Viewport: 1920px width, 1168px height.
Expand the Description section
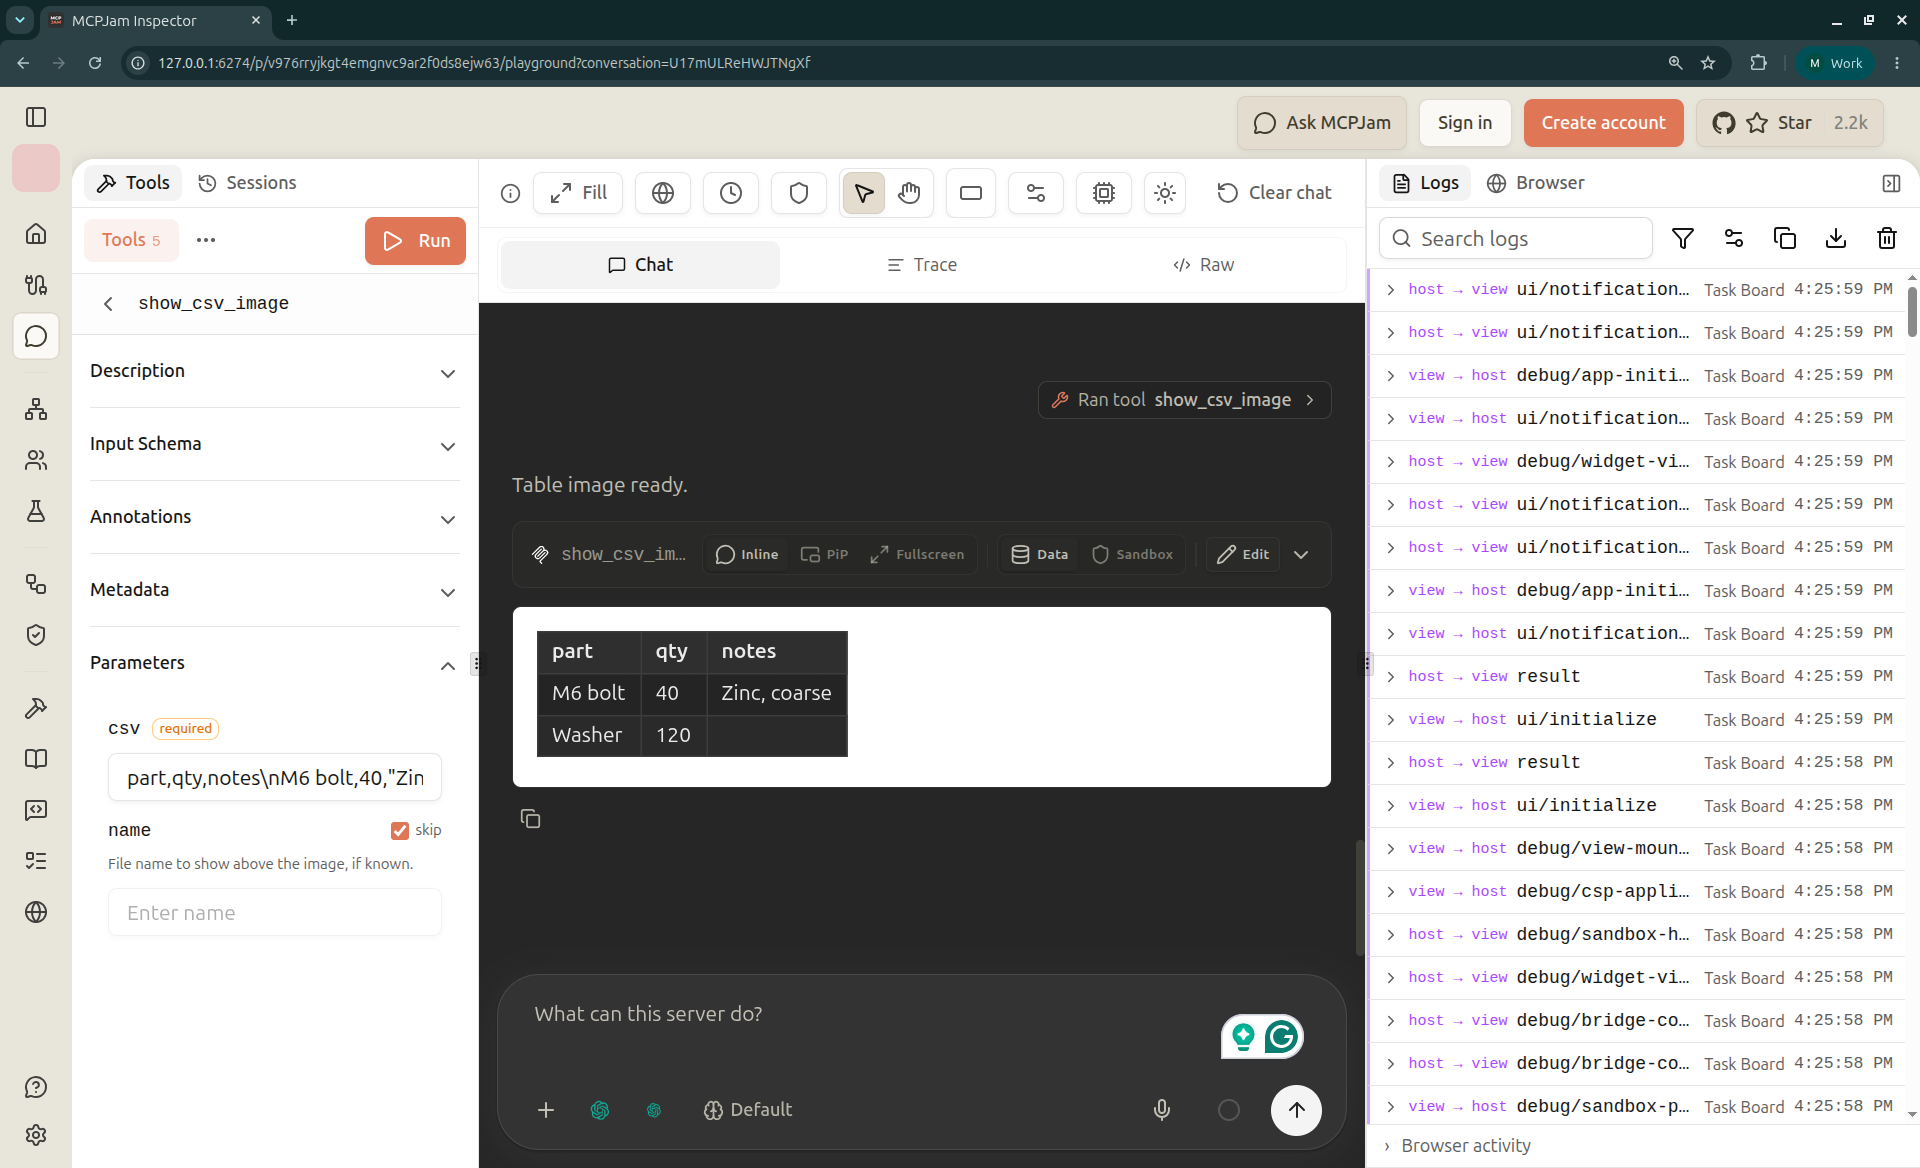(275, 371)
